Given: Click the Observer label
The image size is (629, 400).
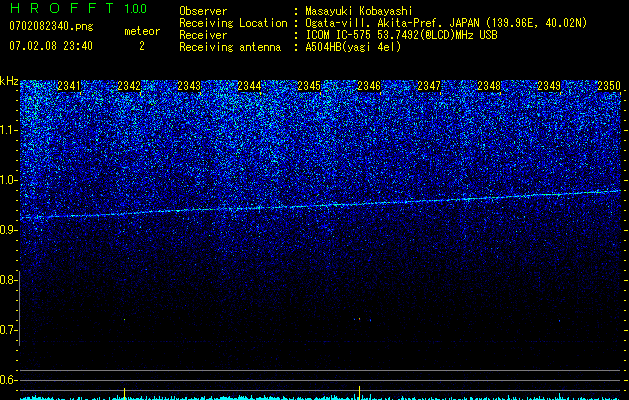Looking at the screenshot, I should click(x=203, y=11).
